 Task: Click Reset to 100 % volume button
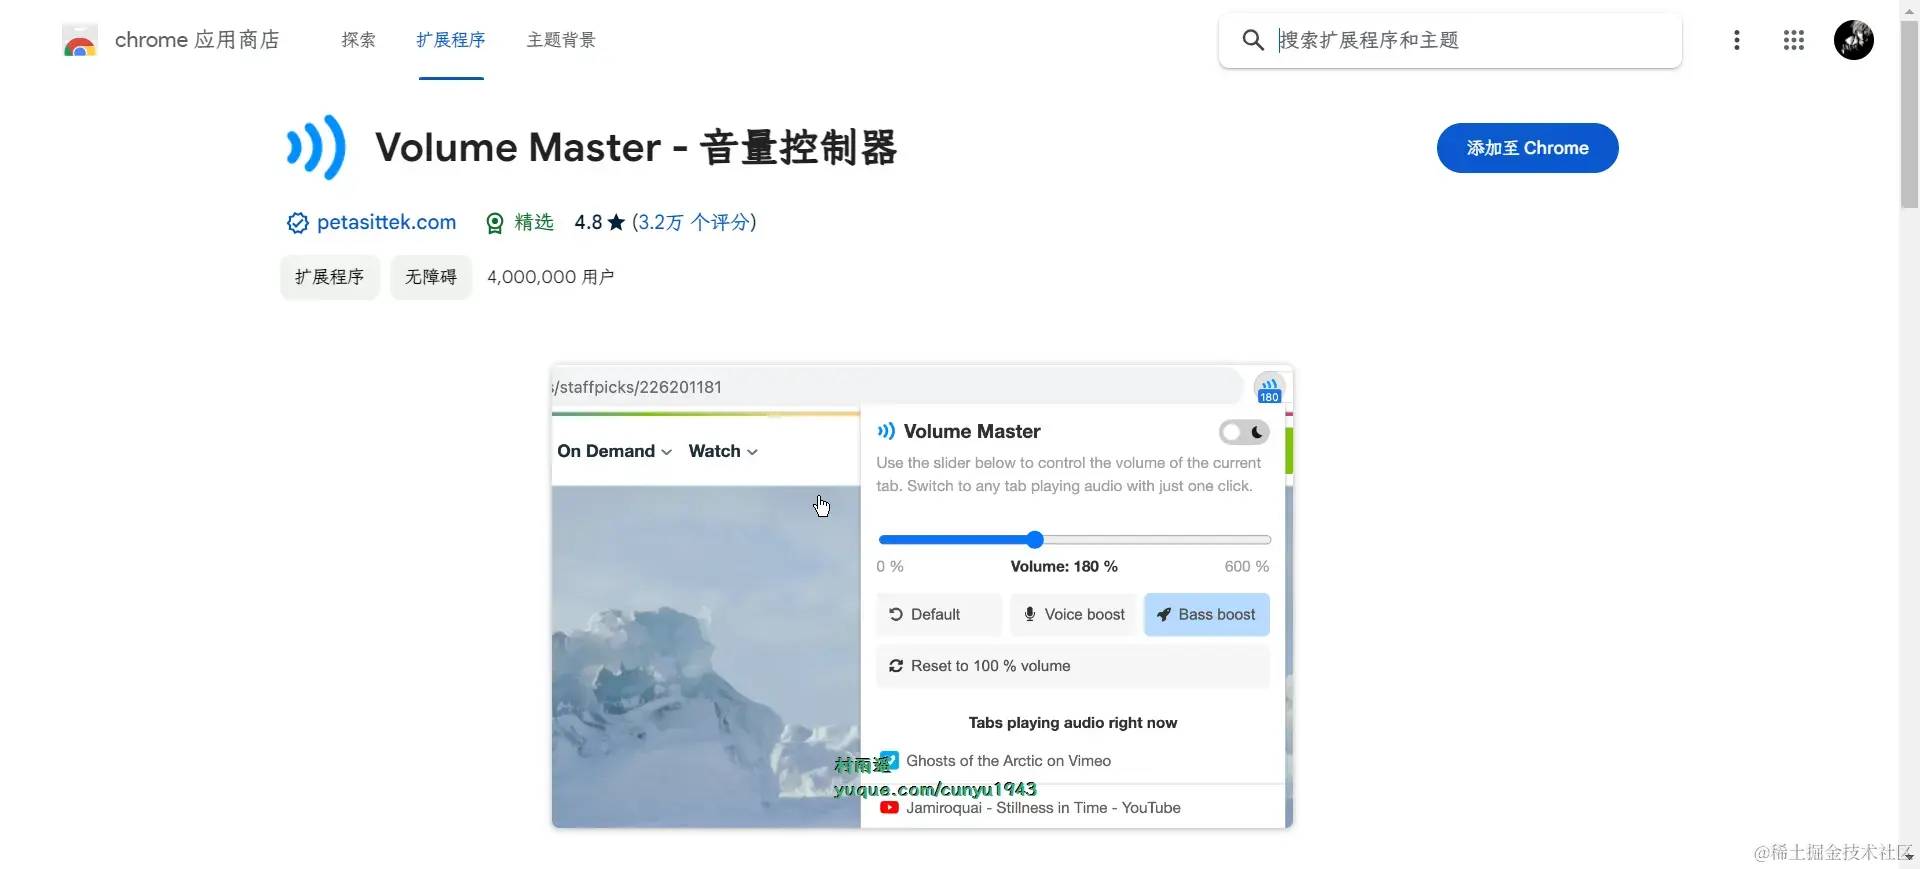point(1073,666)
